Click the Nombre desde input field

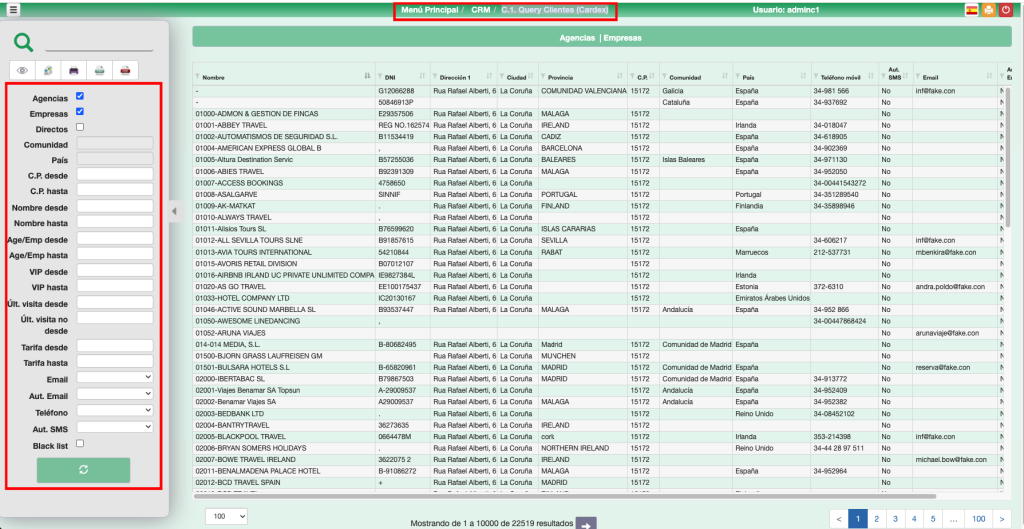click(114, 205)
